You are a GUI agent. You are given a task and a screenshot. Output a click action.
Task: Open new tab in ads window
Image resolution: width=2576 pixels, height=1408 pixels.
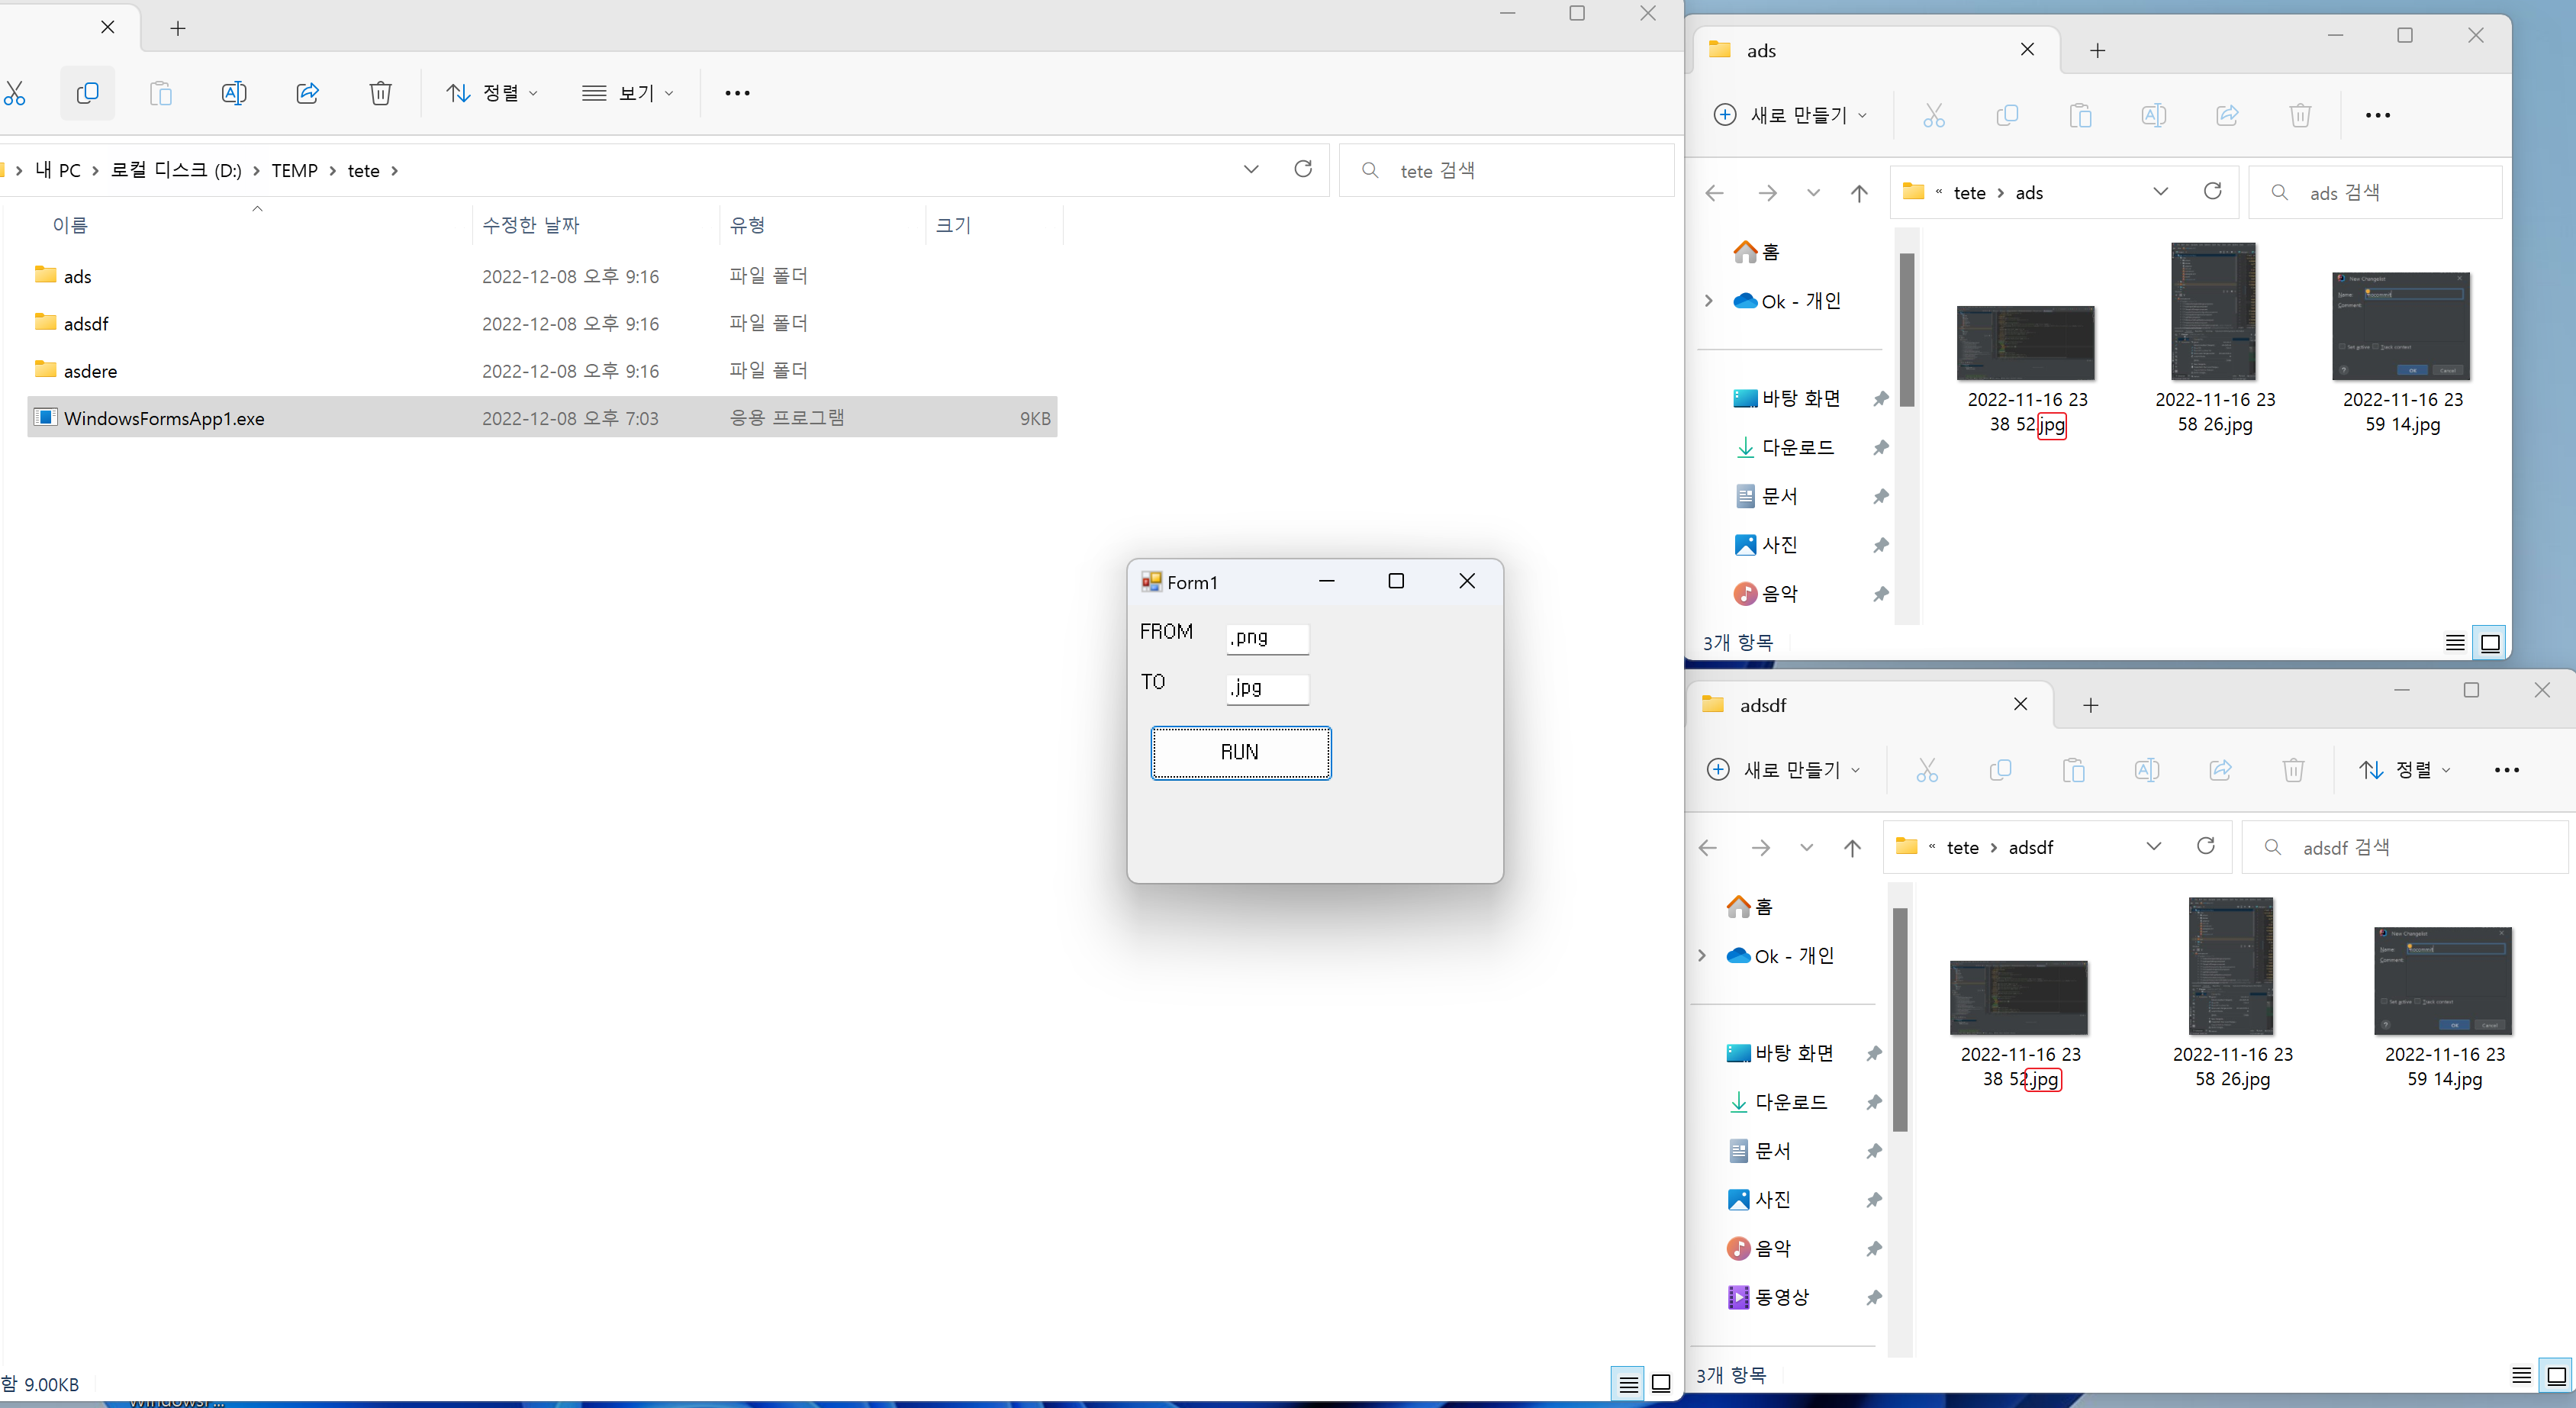pyautogui.click(x=2097, y=50)
